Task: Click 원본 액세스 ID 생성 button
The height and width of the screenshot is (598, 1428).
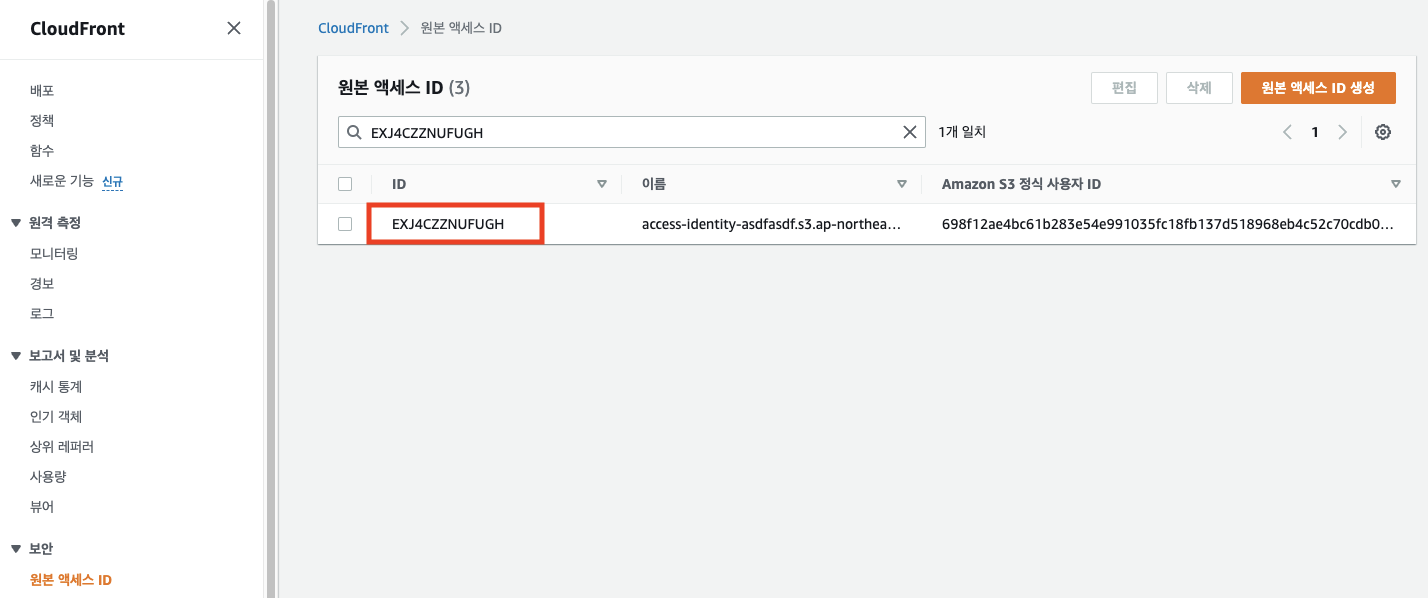Action: pos(1318,88)
